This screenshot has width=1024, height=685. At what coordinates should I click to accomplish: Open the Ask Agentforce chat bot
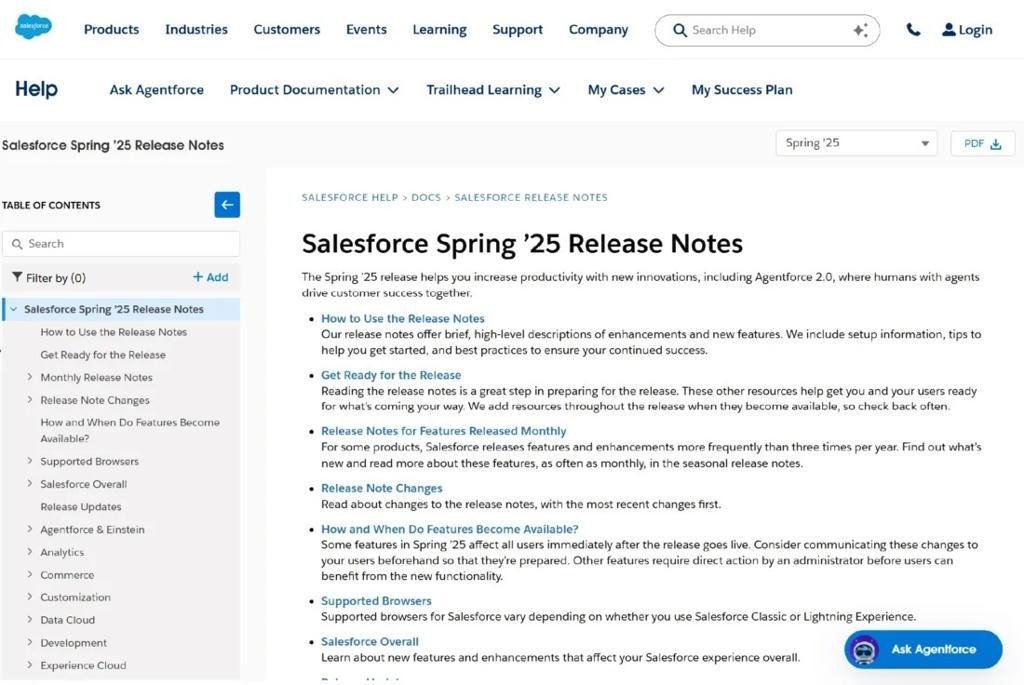(x=922, y=649)
